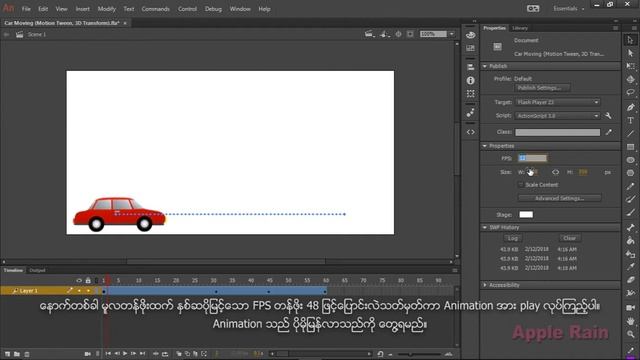Click the ActionScript settings wrench icon
This screenshot has width=640, height=360.
click(x=608, y=116)
